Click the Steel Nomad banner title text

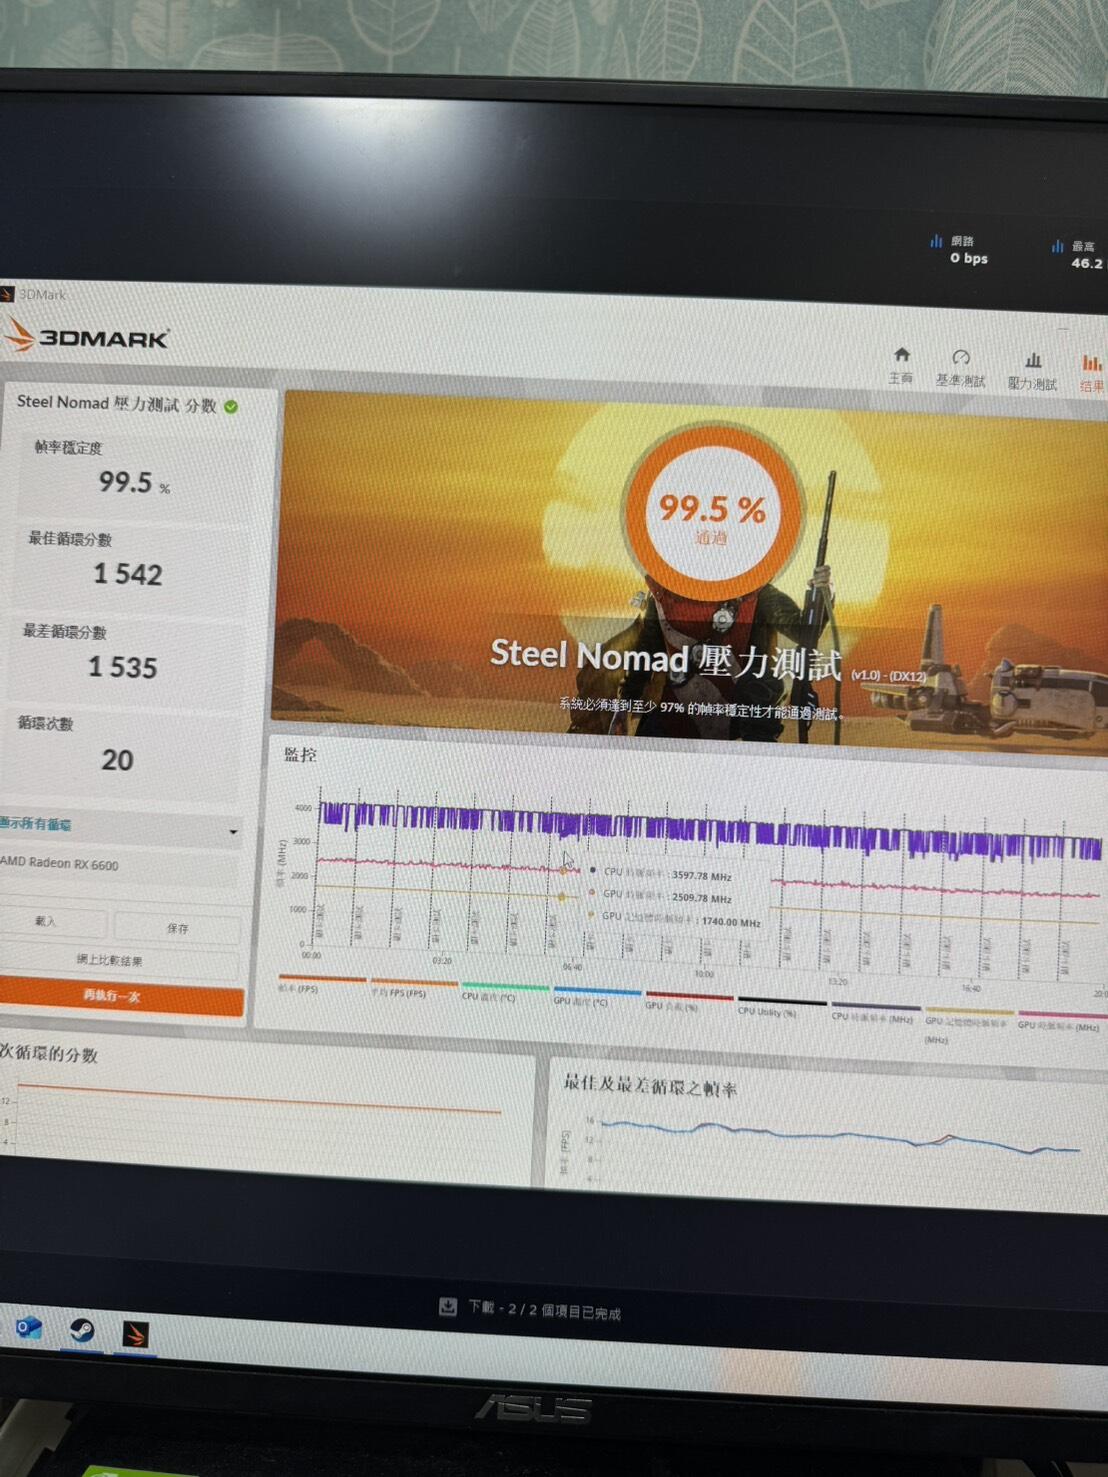tap(666, 659)
